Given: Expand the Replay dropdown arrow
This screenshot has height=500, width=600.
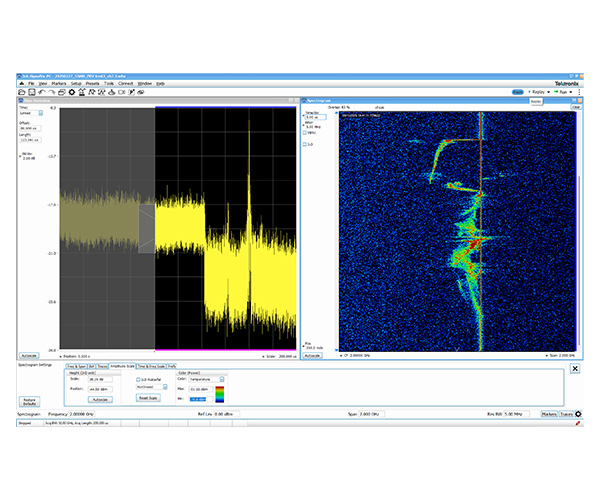Looking at the screenshot, I should tap(549, 91).
